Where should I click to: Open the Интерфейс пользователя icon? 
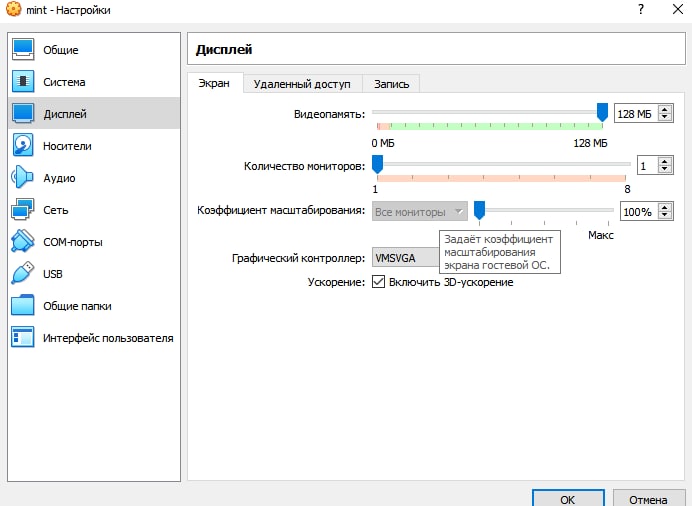click(x=23, y=337)
